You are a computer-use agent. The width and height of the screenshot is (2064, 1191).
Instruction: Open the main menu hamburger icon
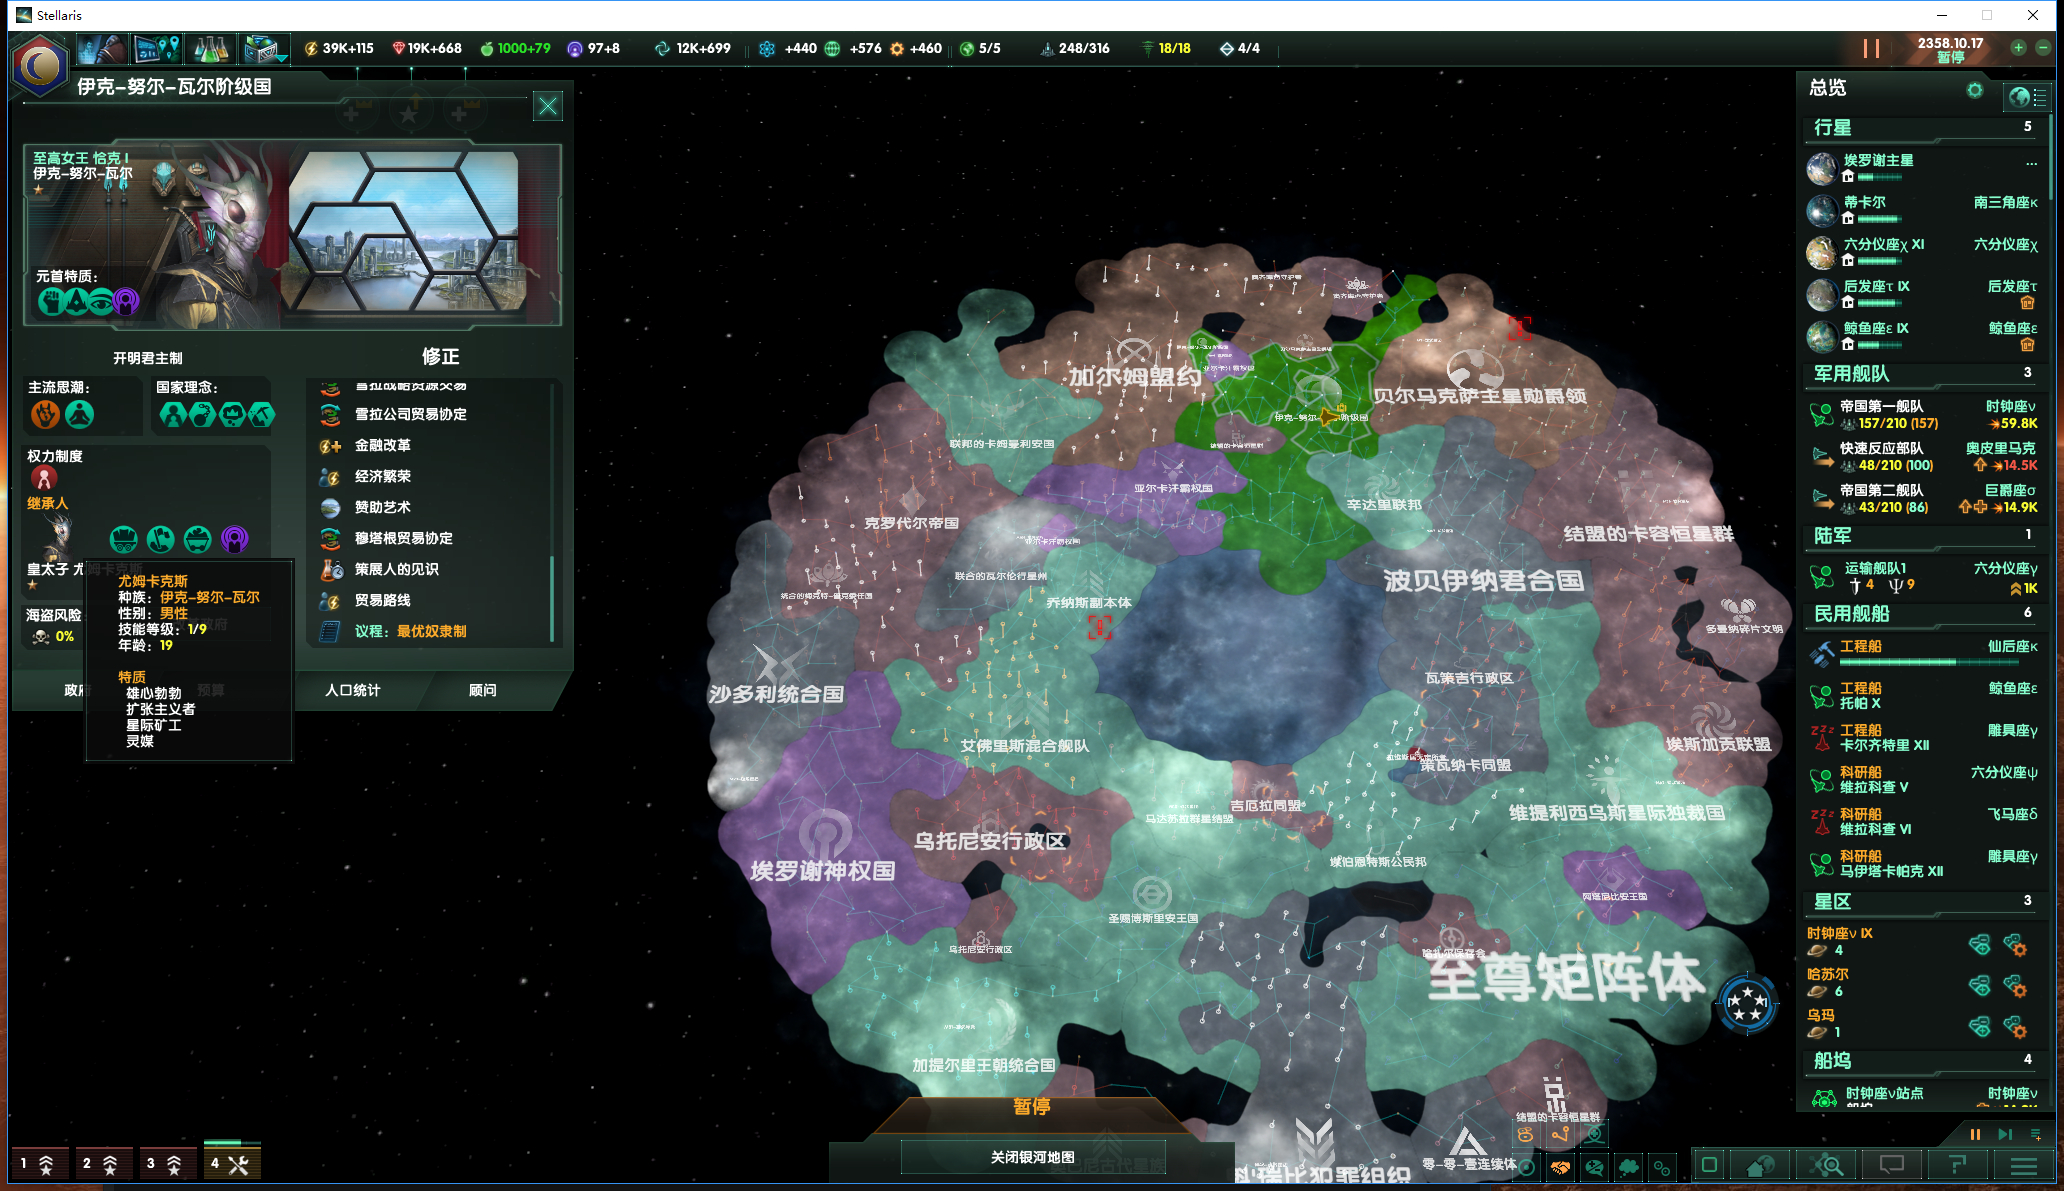2024,1164
